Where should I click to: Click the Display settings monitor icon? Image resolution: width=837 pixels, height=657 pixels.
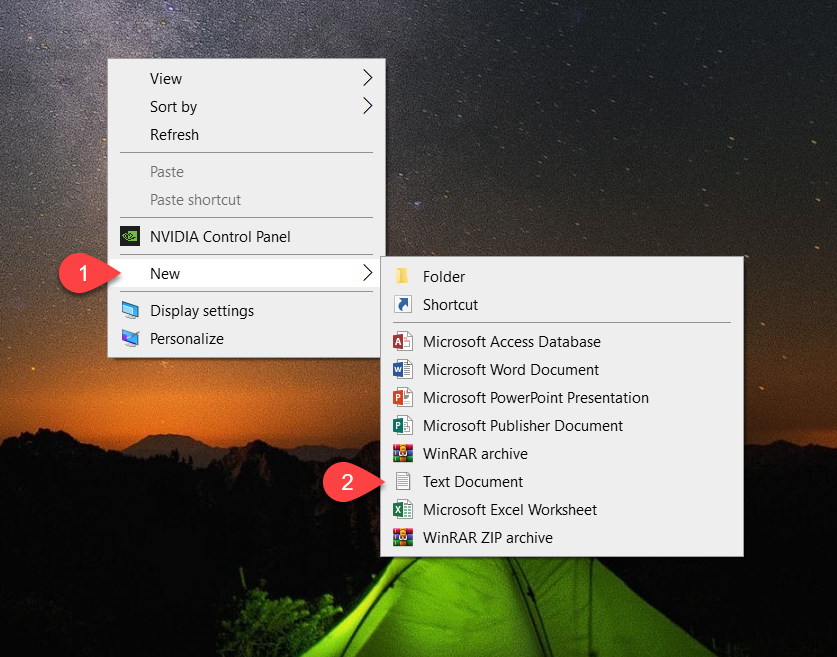(130, 311)
